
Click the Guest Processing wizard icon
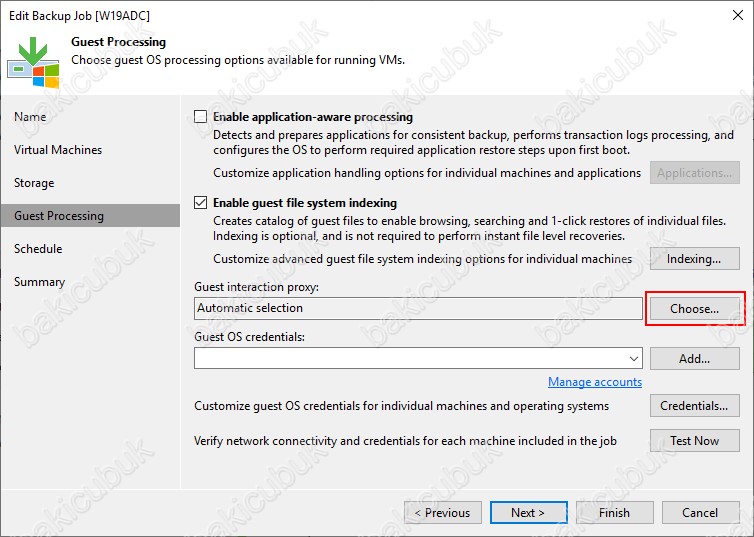coord(33,62)
